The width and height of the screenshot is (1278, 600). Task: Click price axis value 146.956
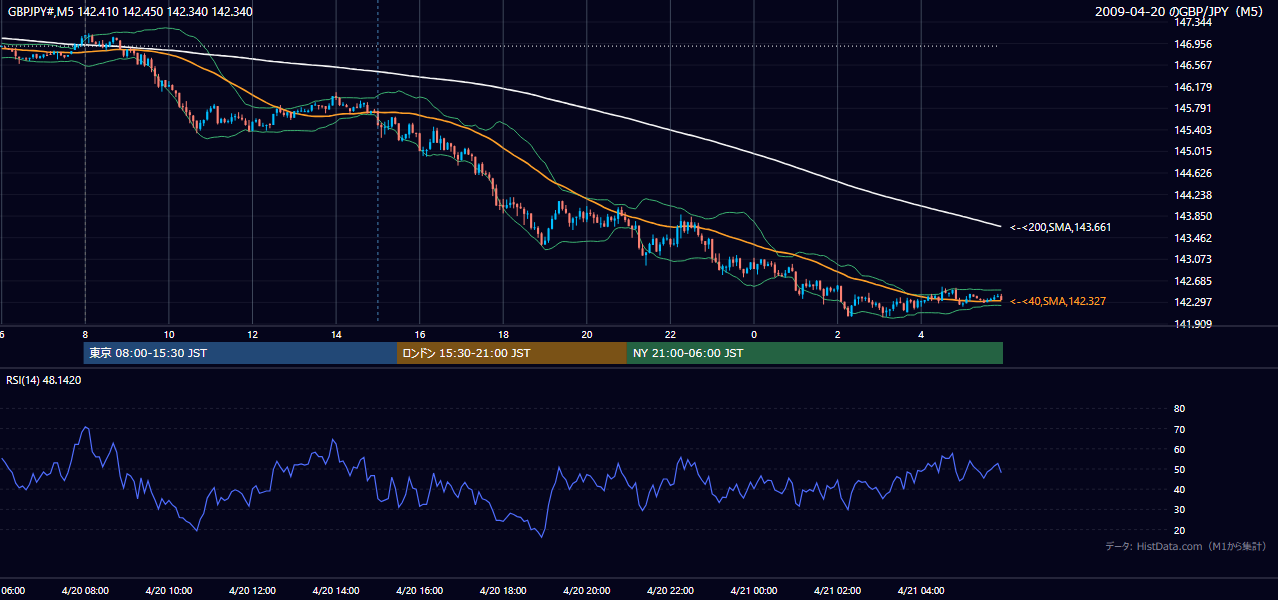[1194, 44]
